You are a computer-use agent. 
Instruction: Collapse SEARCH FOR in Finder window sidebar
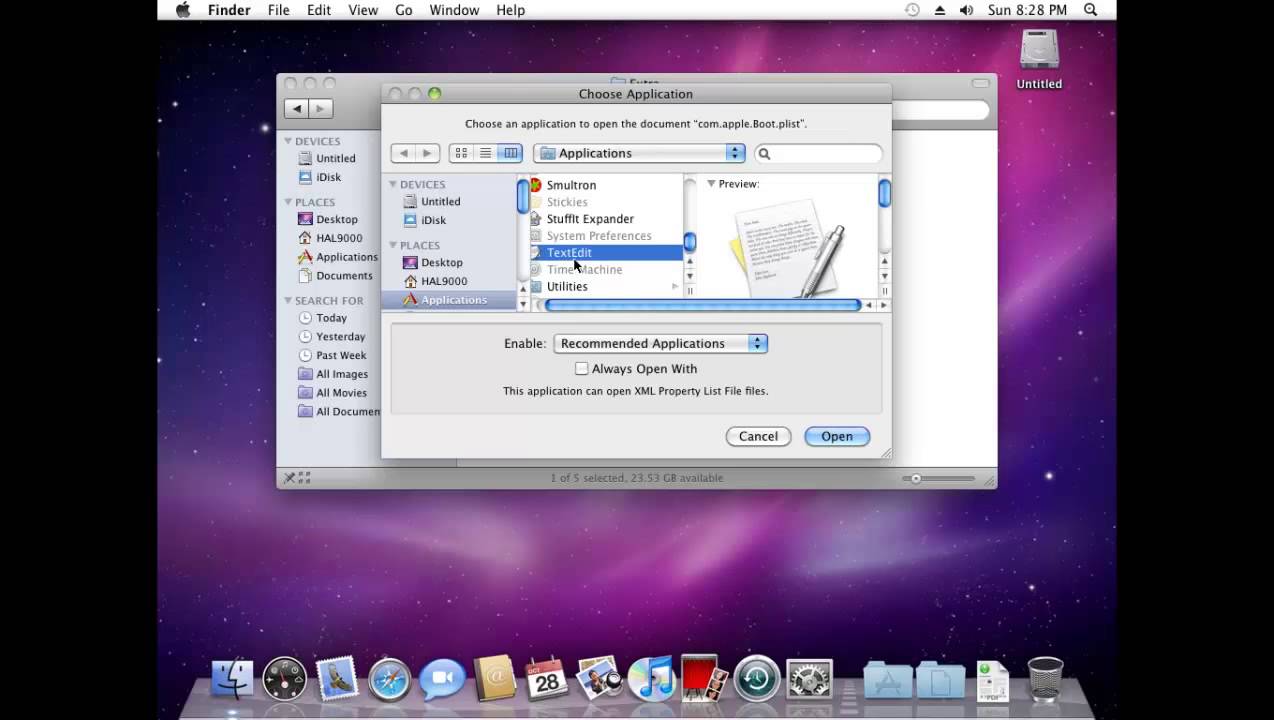coord(288,300)
